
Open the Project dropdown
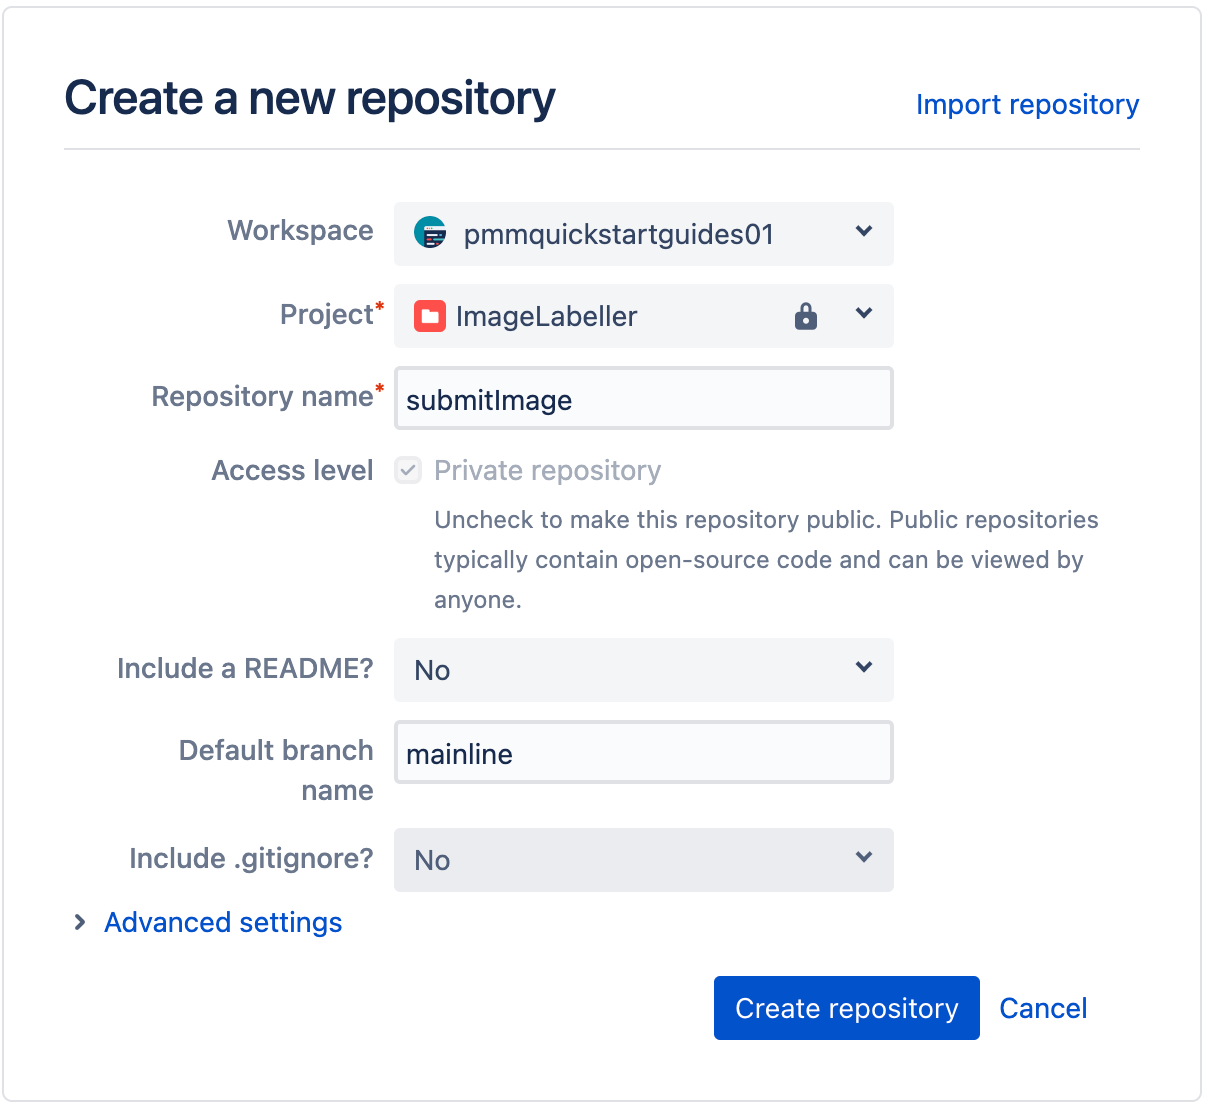click(644, 316)
